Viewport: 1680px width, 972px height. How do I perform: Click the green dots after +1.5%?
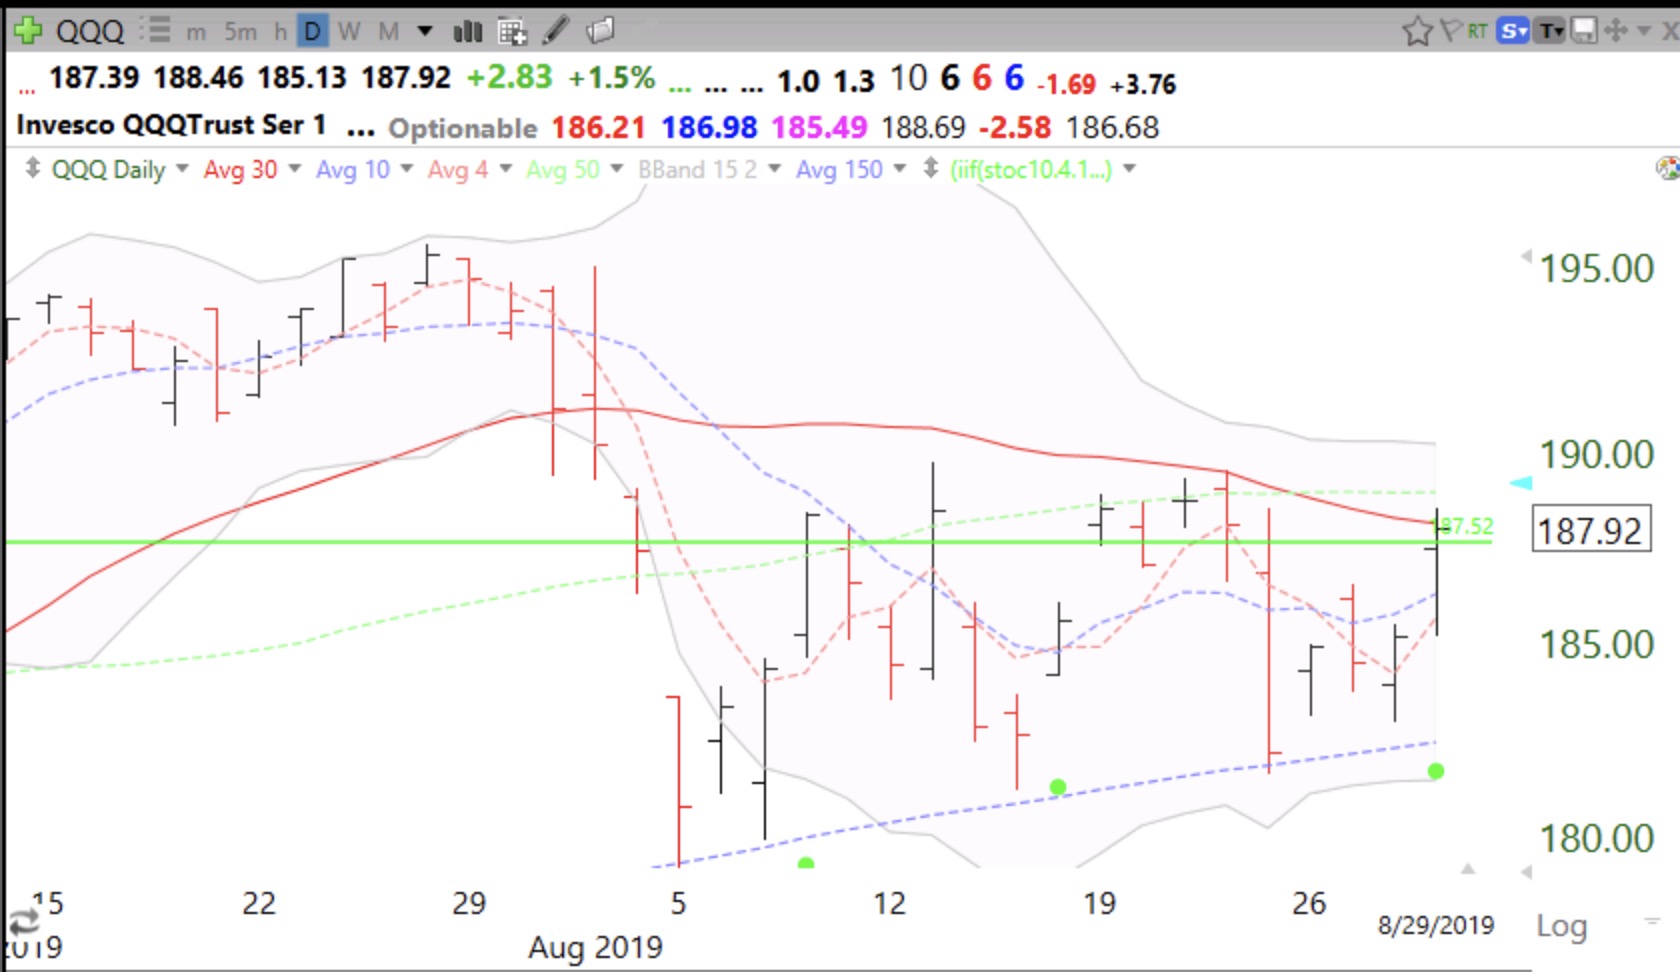coord(680,88)
